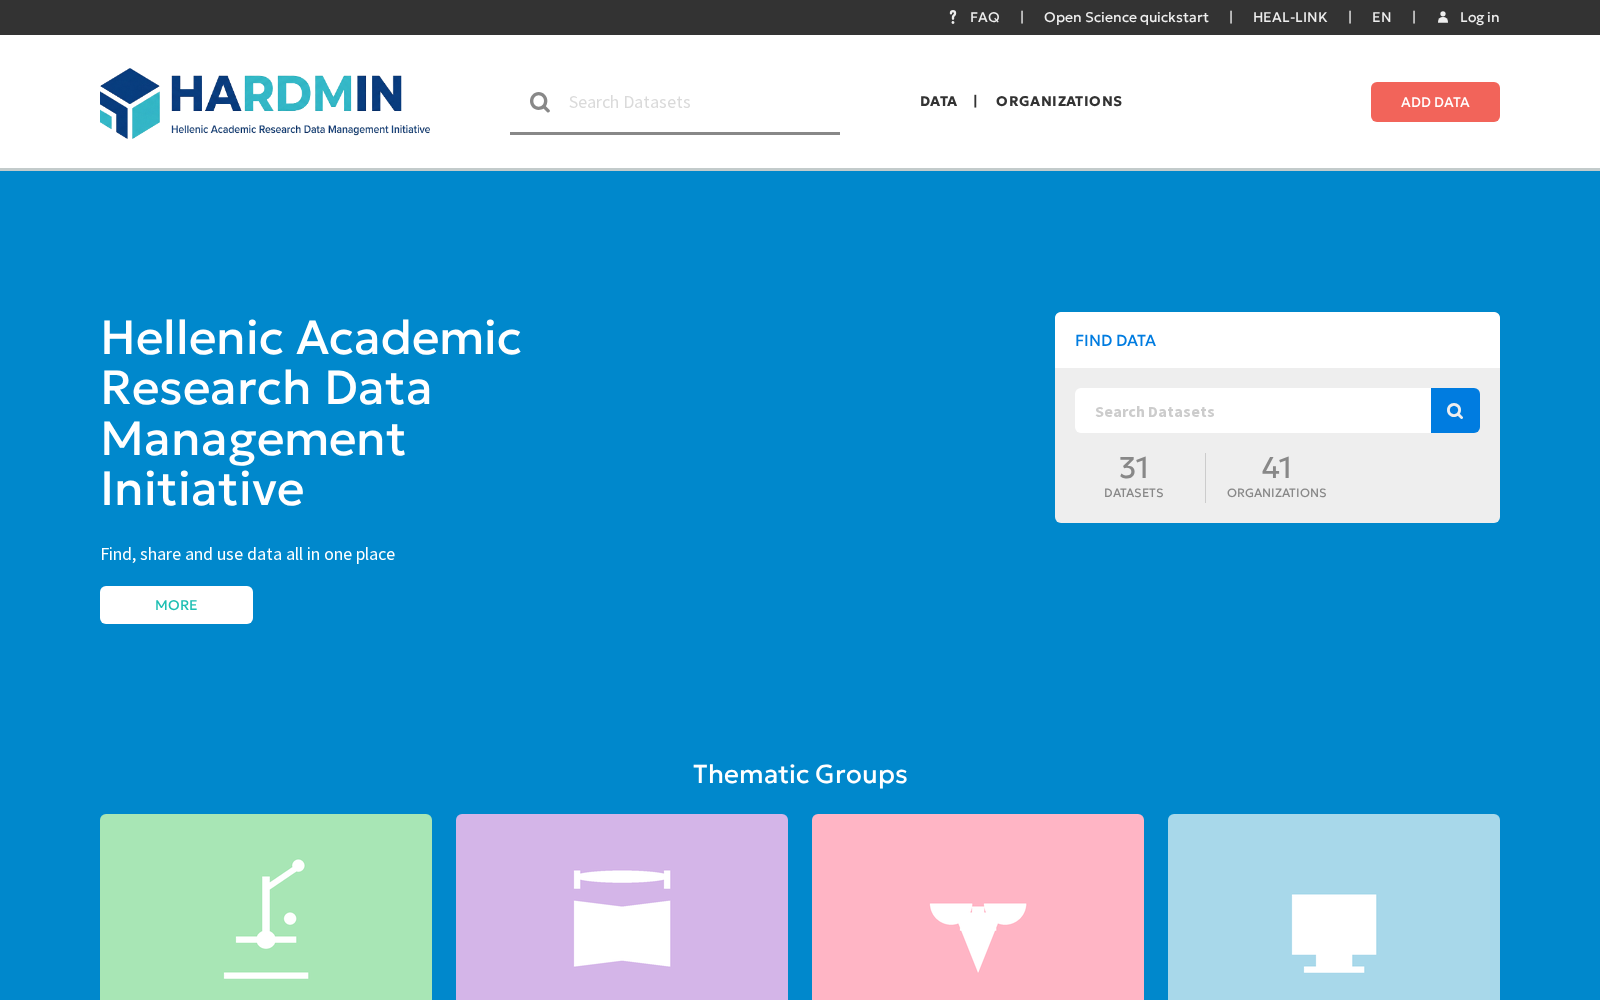
Task: Switch language using the EN selector
Action: (x=1381, y=17)
